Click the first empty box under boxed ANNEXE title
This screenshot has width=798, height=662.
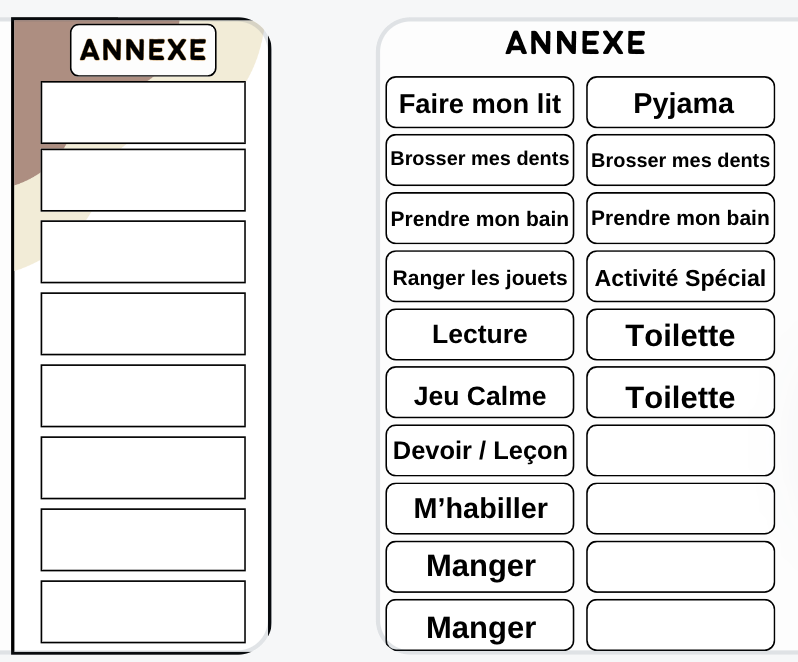[x=143, y=112]
